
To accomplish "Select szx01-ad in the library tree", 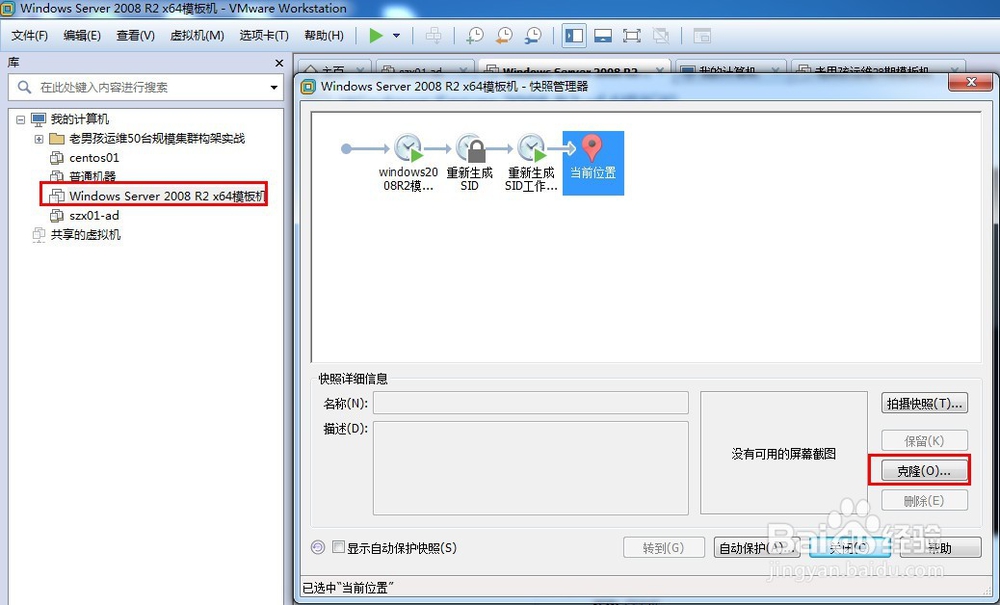I will tap(94, 215).
